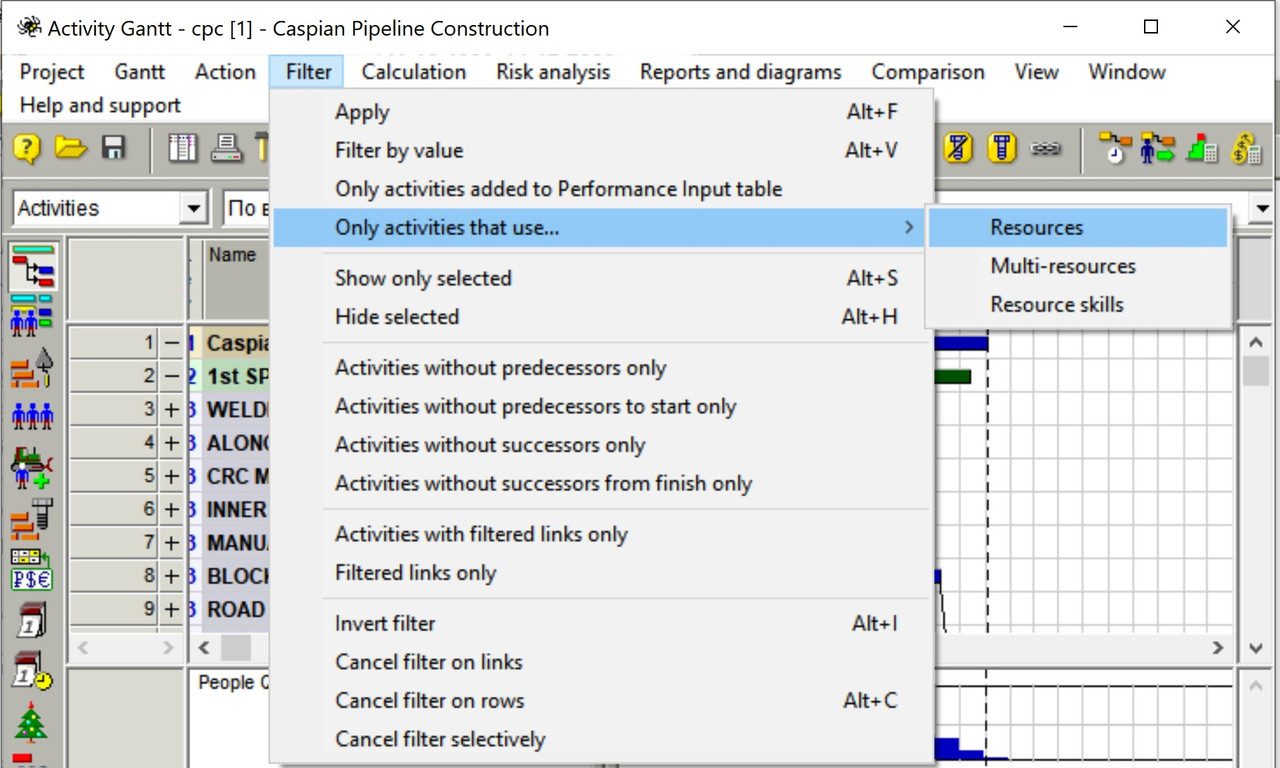Click the currency P$€ sidebar icon
This screenshot has width=1280, height=768.
pyautogui.click(x=32, y=570)
